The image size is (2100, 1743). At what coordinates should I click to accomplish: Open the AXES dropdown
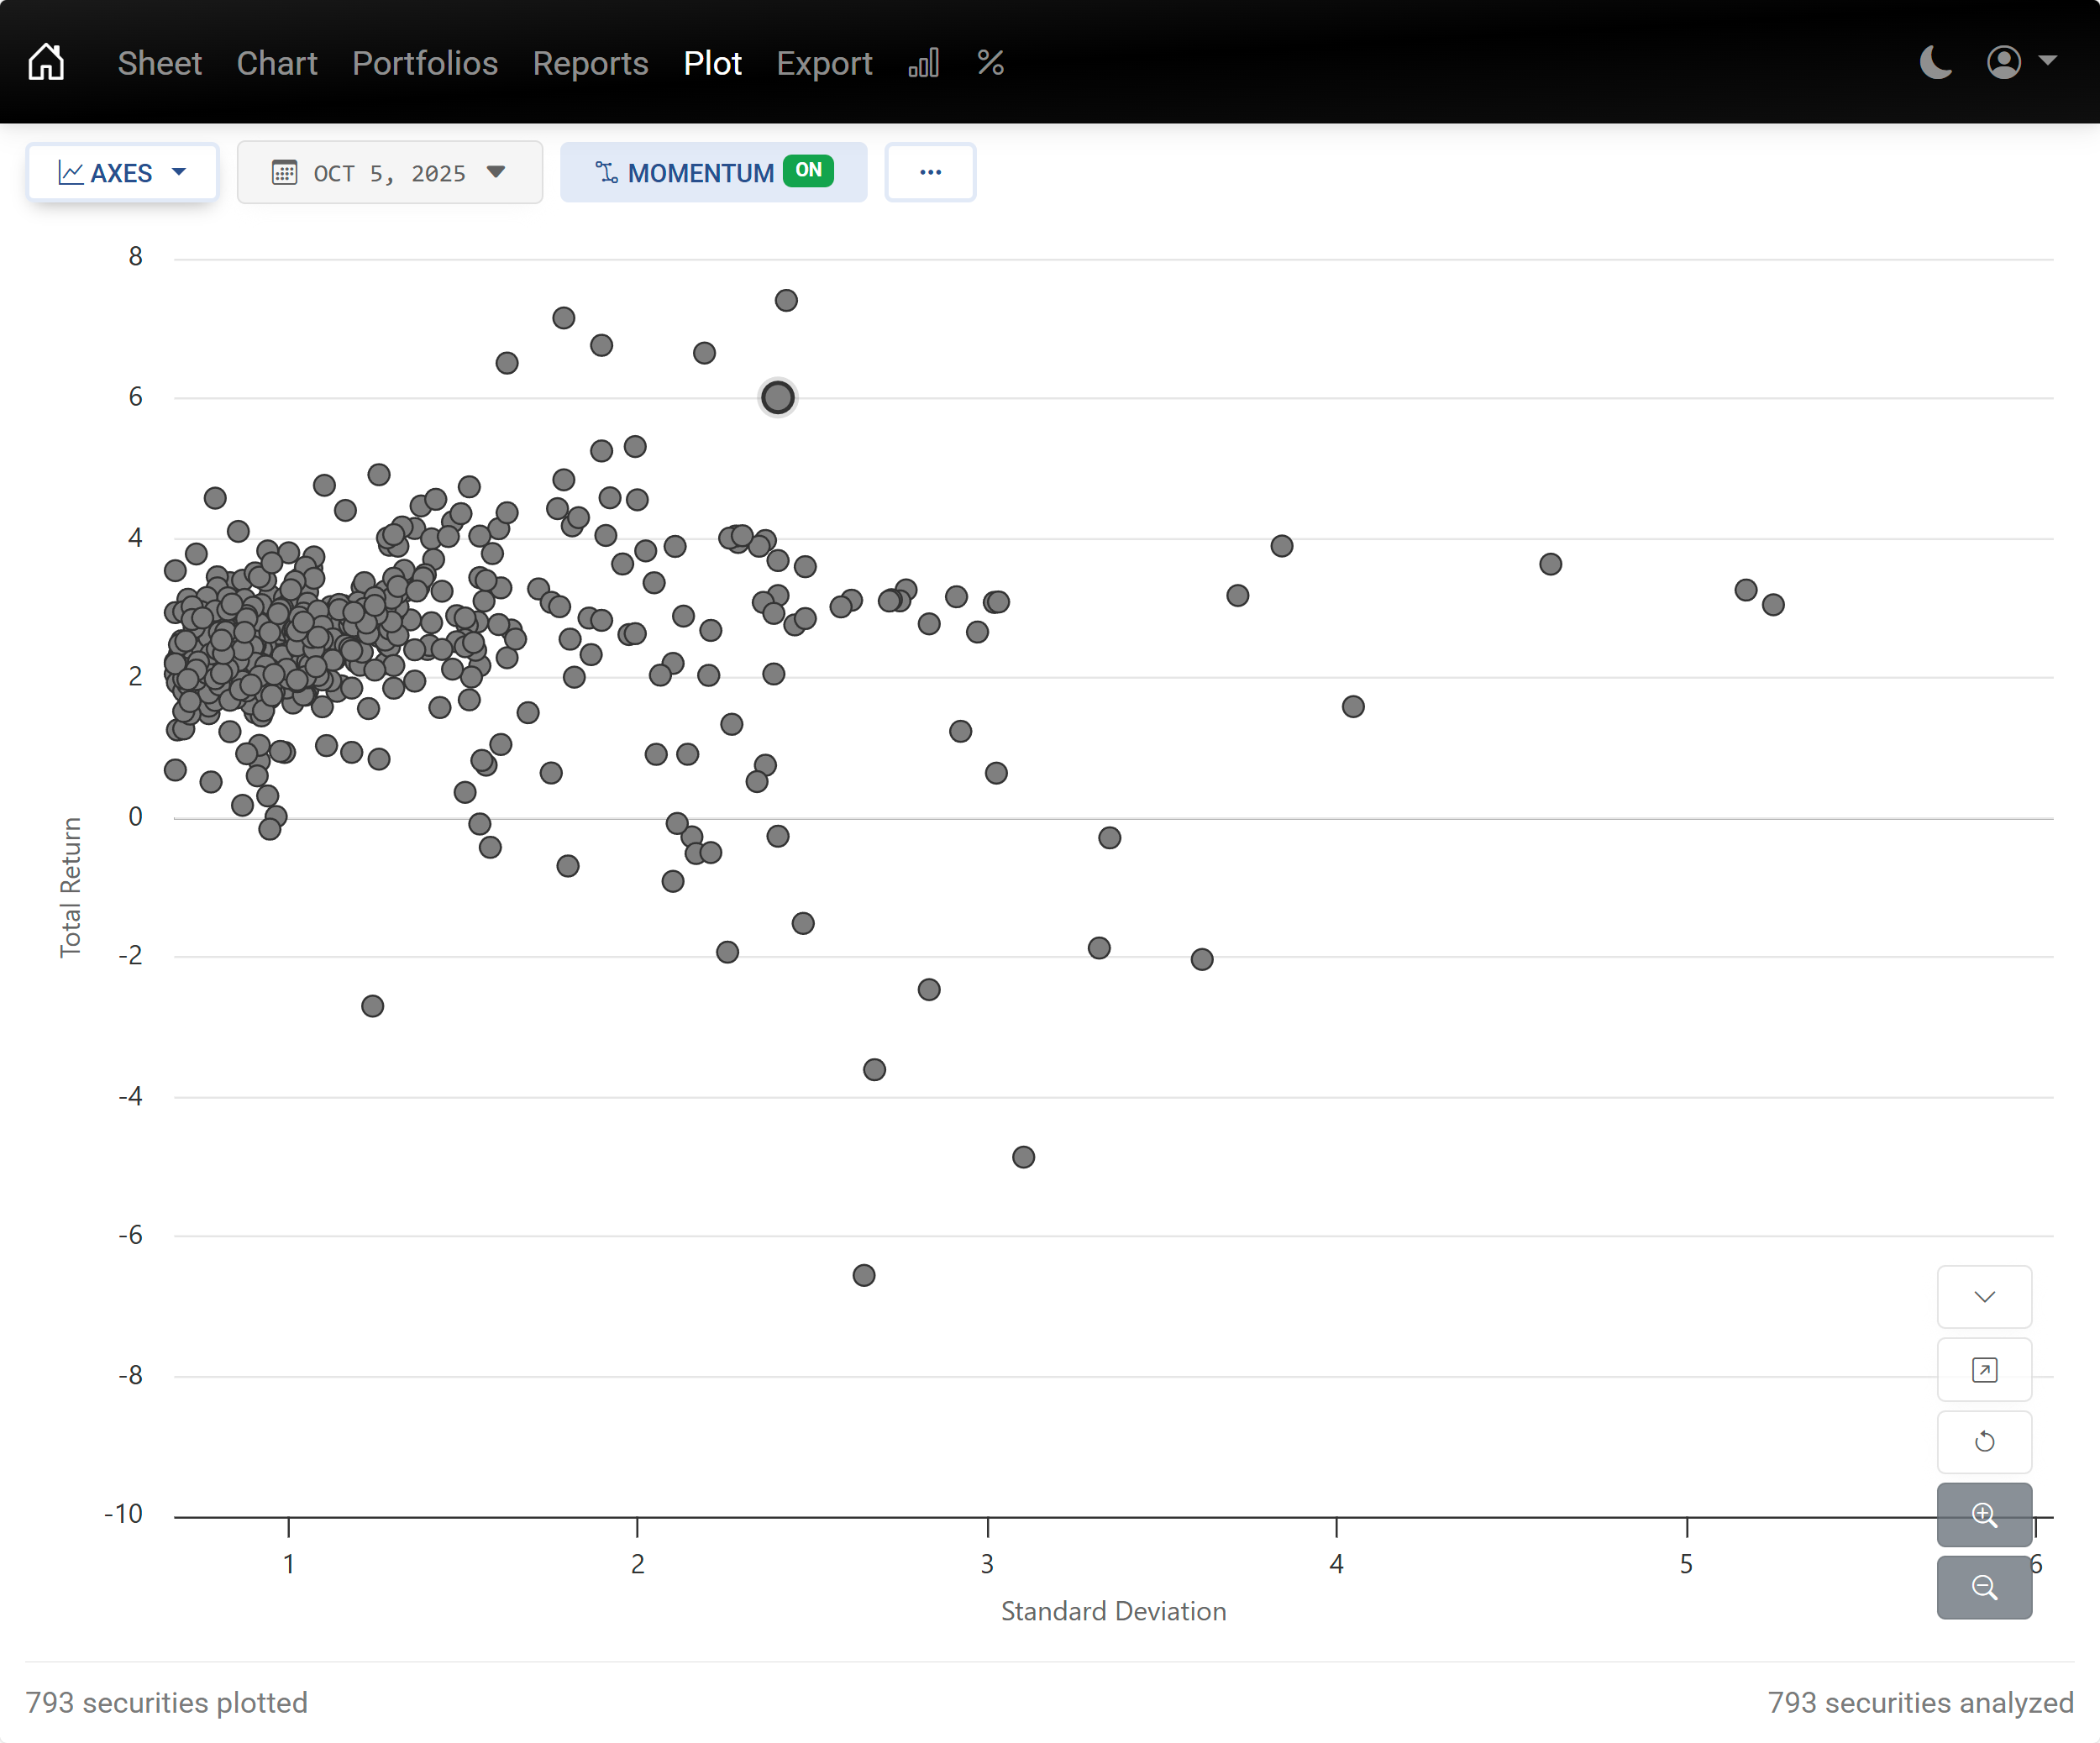point(179,172)
